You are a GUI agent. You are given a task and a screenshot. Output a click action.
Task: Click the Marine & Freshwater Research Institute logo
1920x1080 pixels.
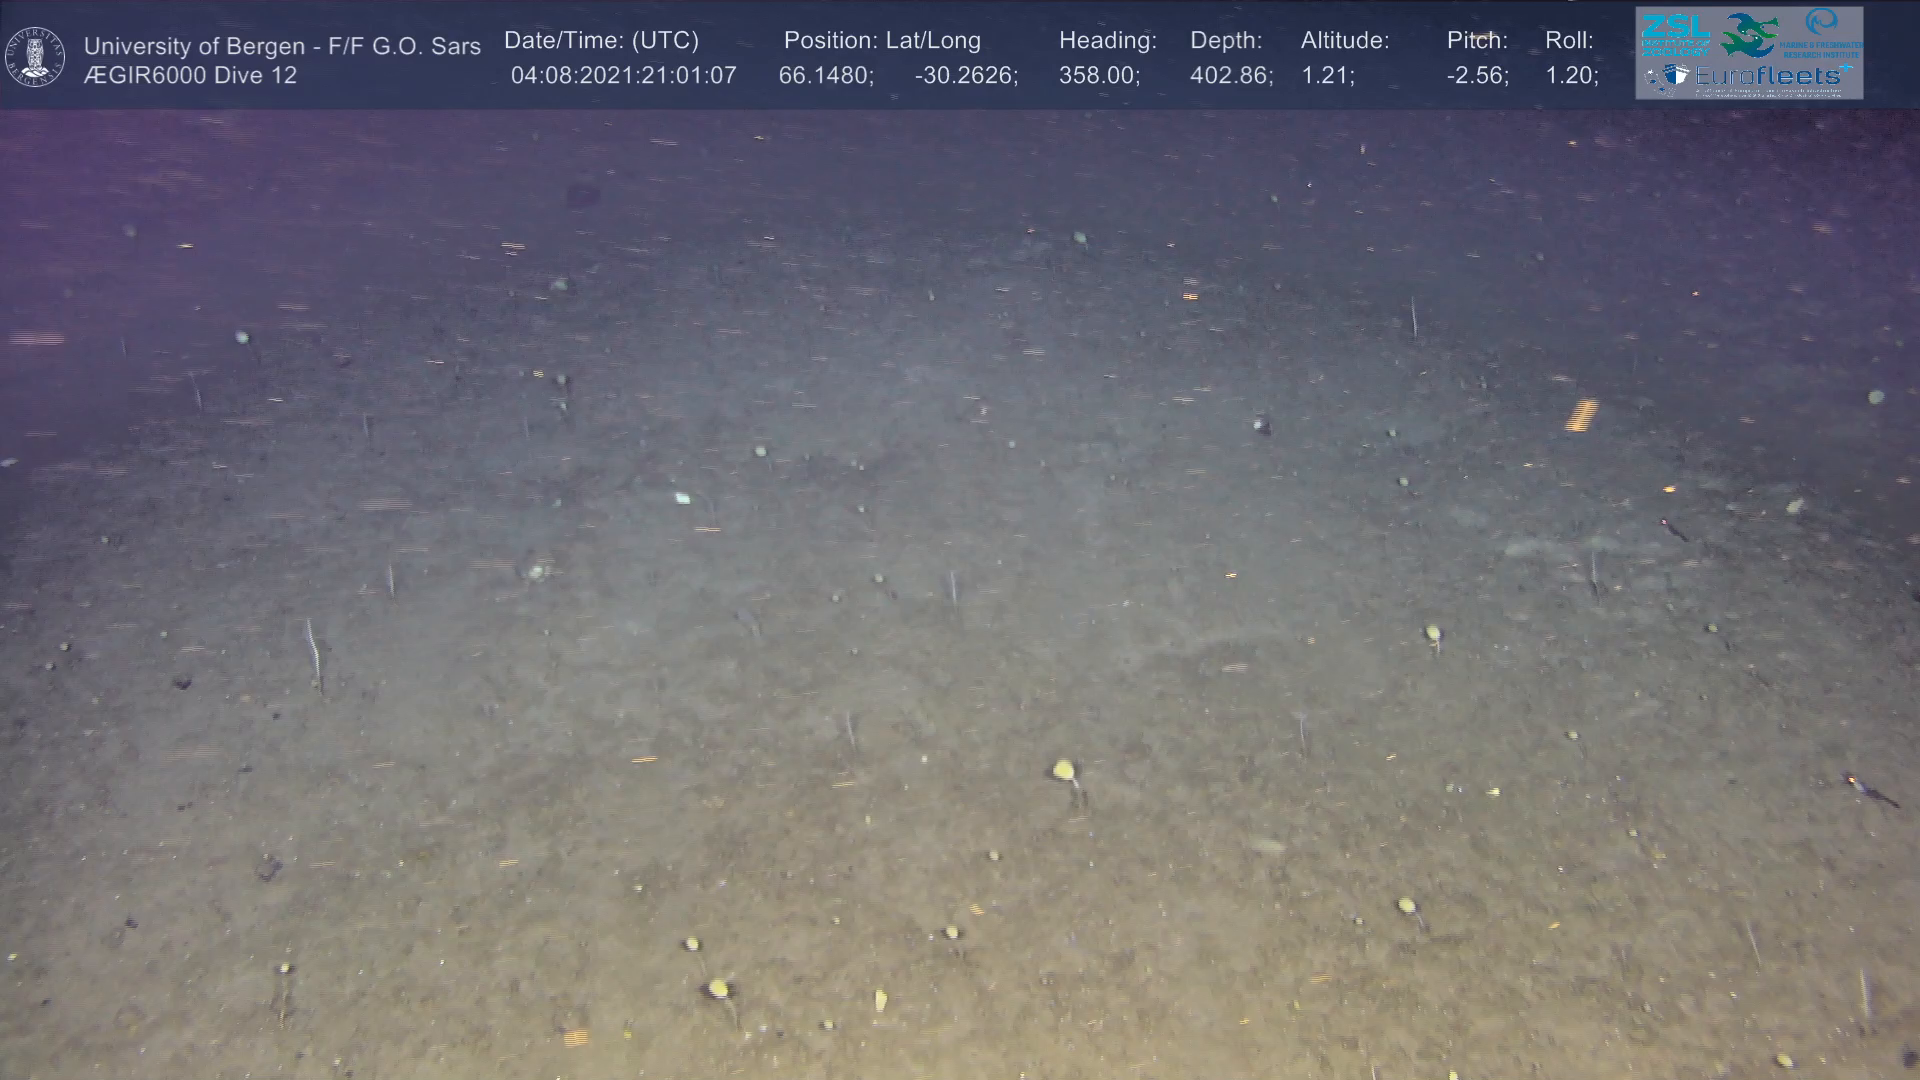pos(1824,33)
